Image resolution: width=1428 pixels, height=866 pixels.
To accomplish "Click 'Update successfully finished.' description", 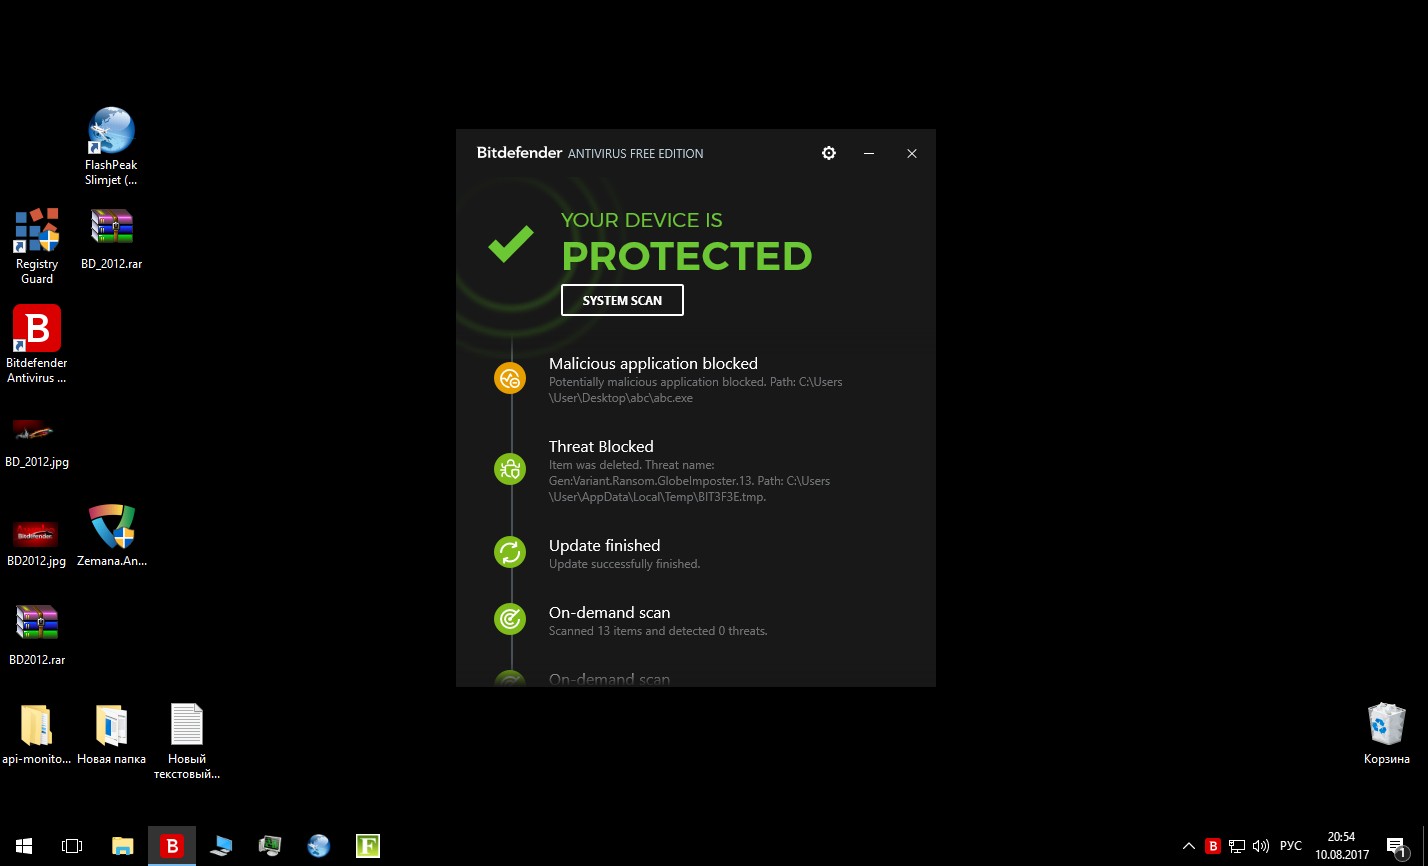I will pos(624,564).
